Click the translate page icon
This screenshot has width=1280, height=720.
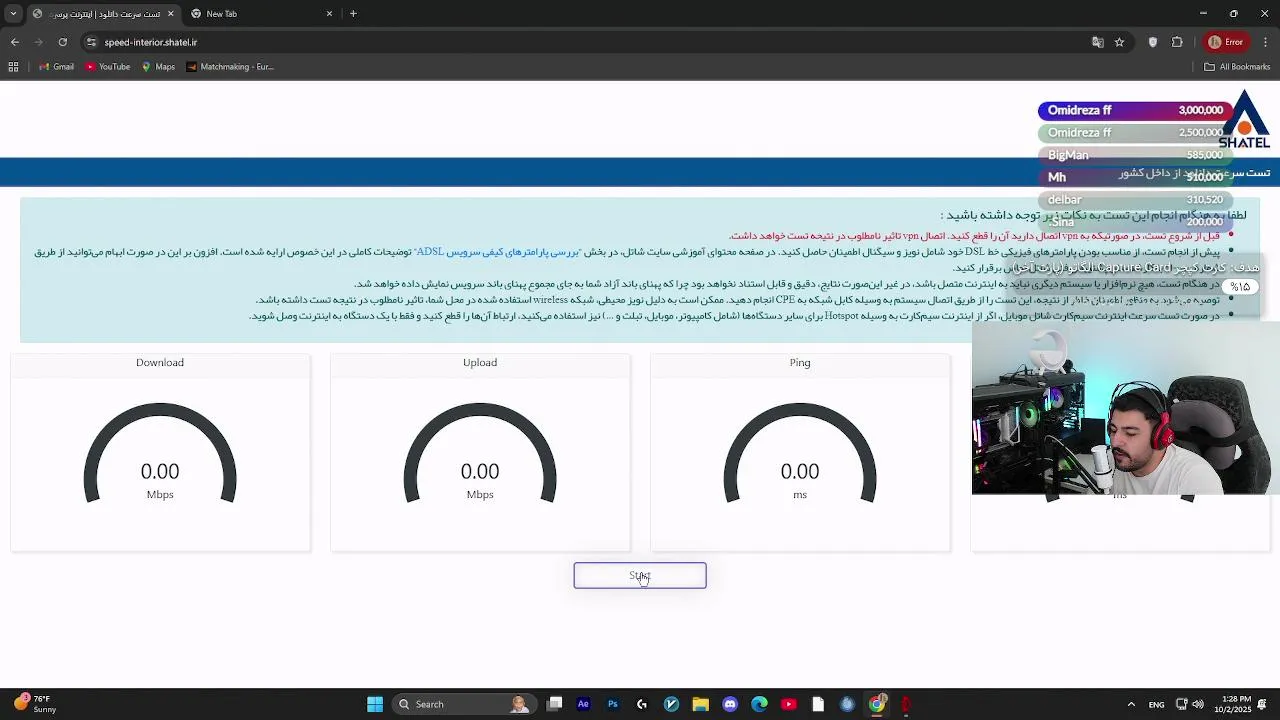1097,42
